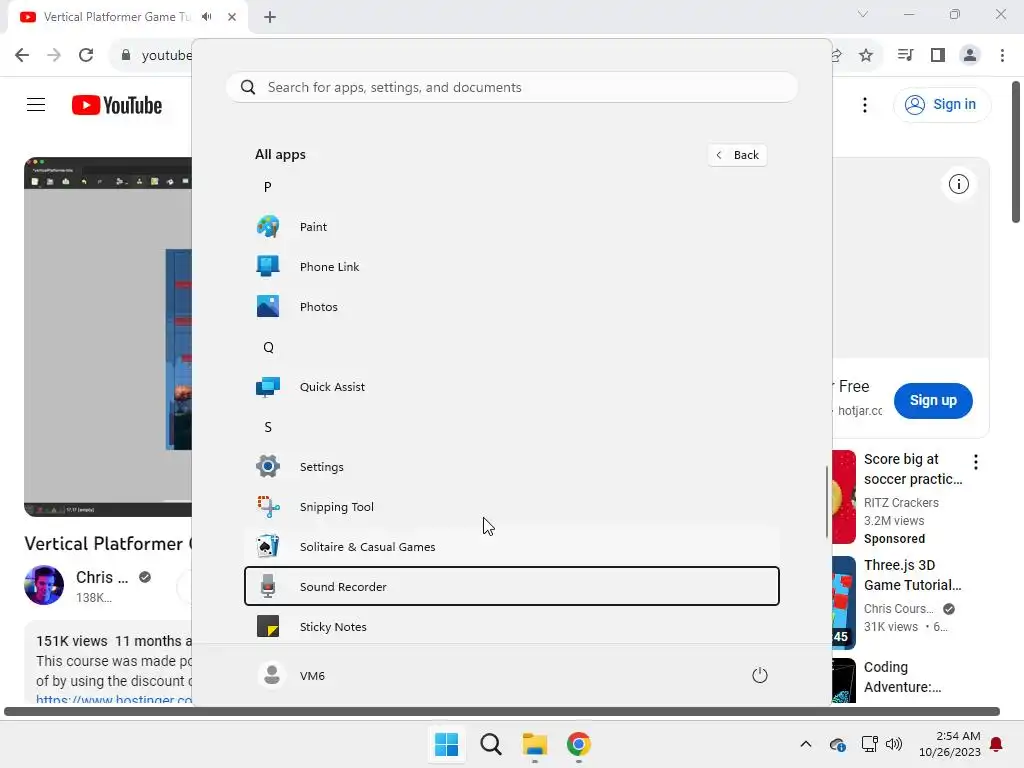Viewport: 1024px width, 768px height.
Task: Jump to letter P section header
Action: click(267, 187)
